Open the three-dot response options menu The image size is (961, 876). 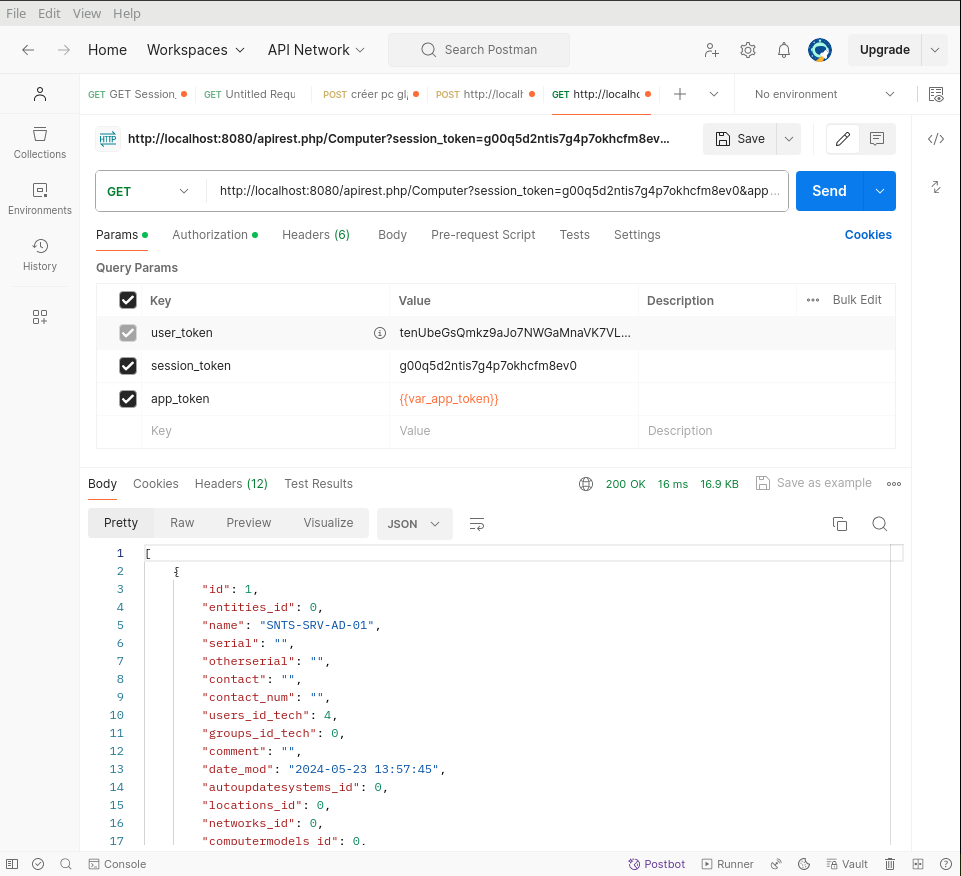[894, 484]
